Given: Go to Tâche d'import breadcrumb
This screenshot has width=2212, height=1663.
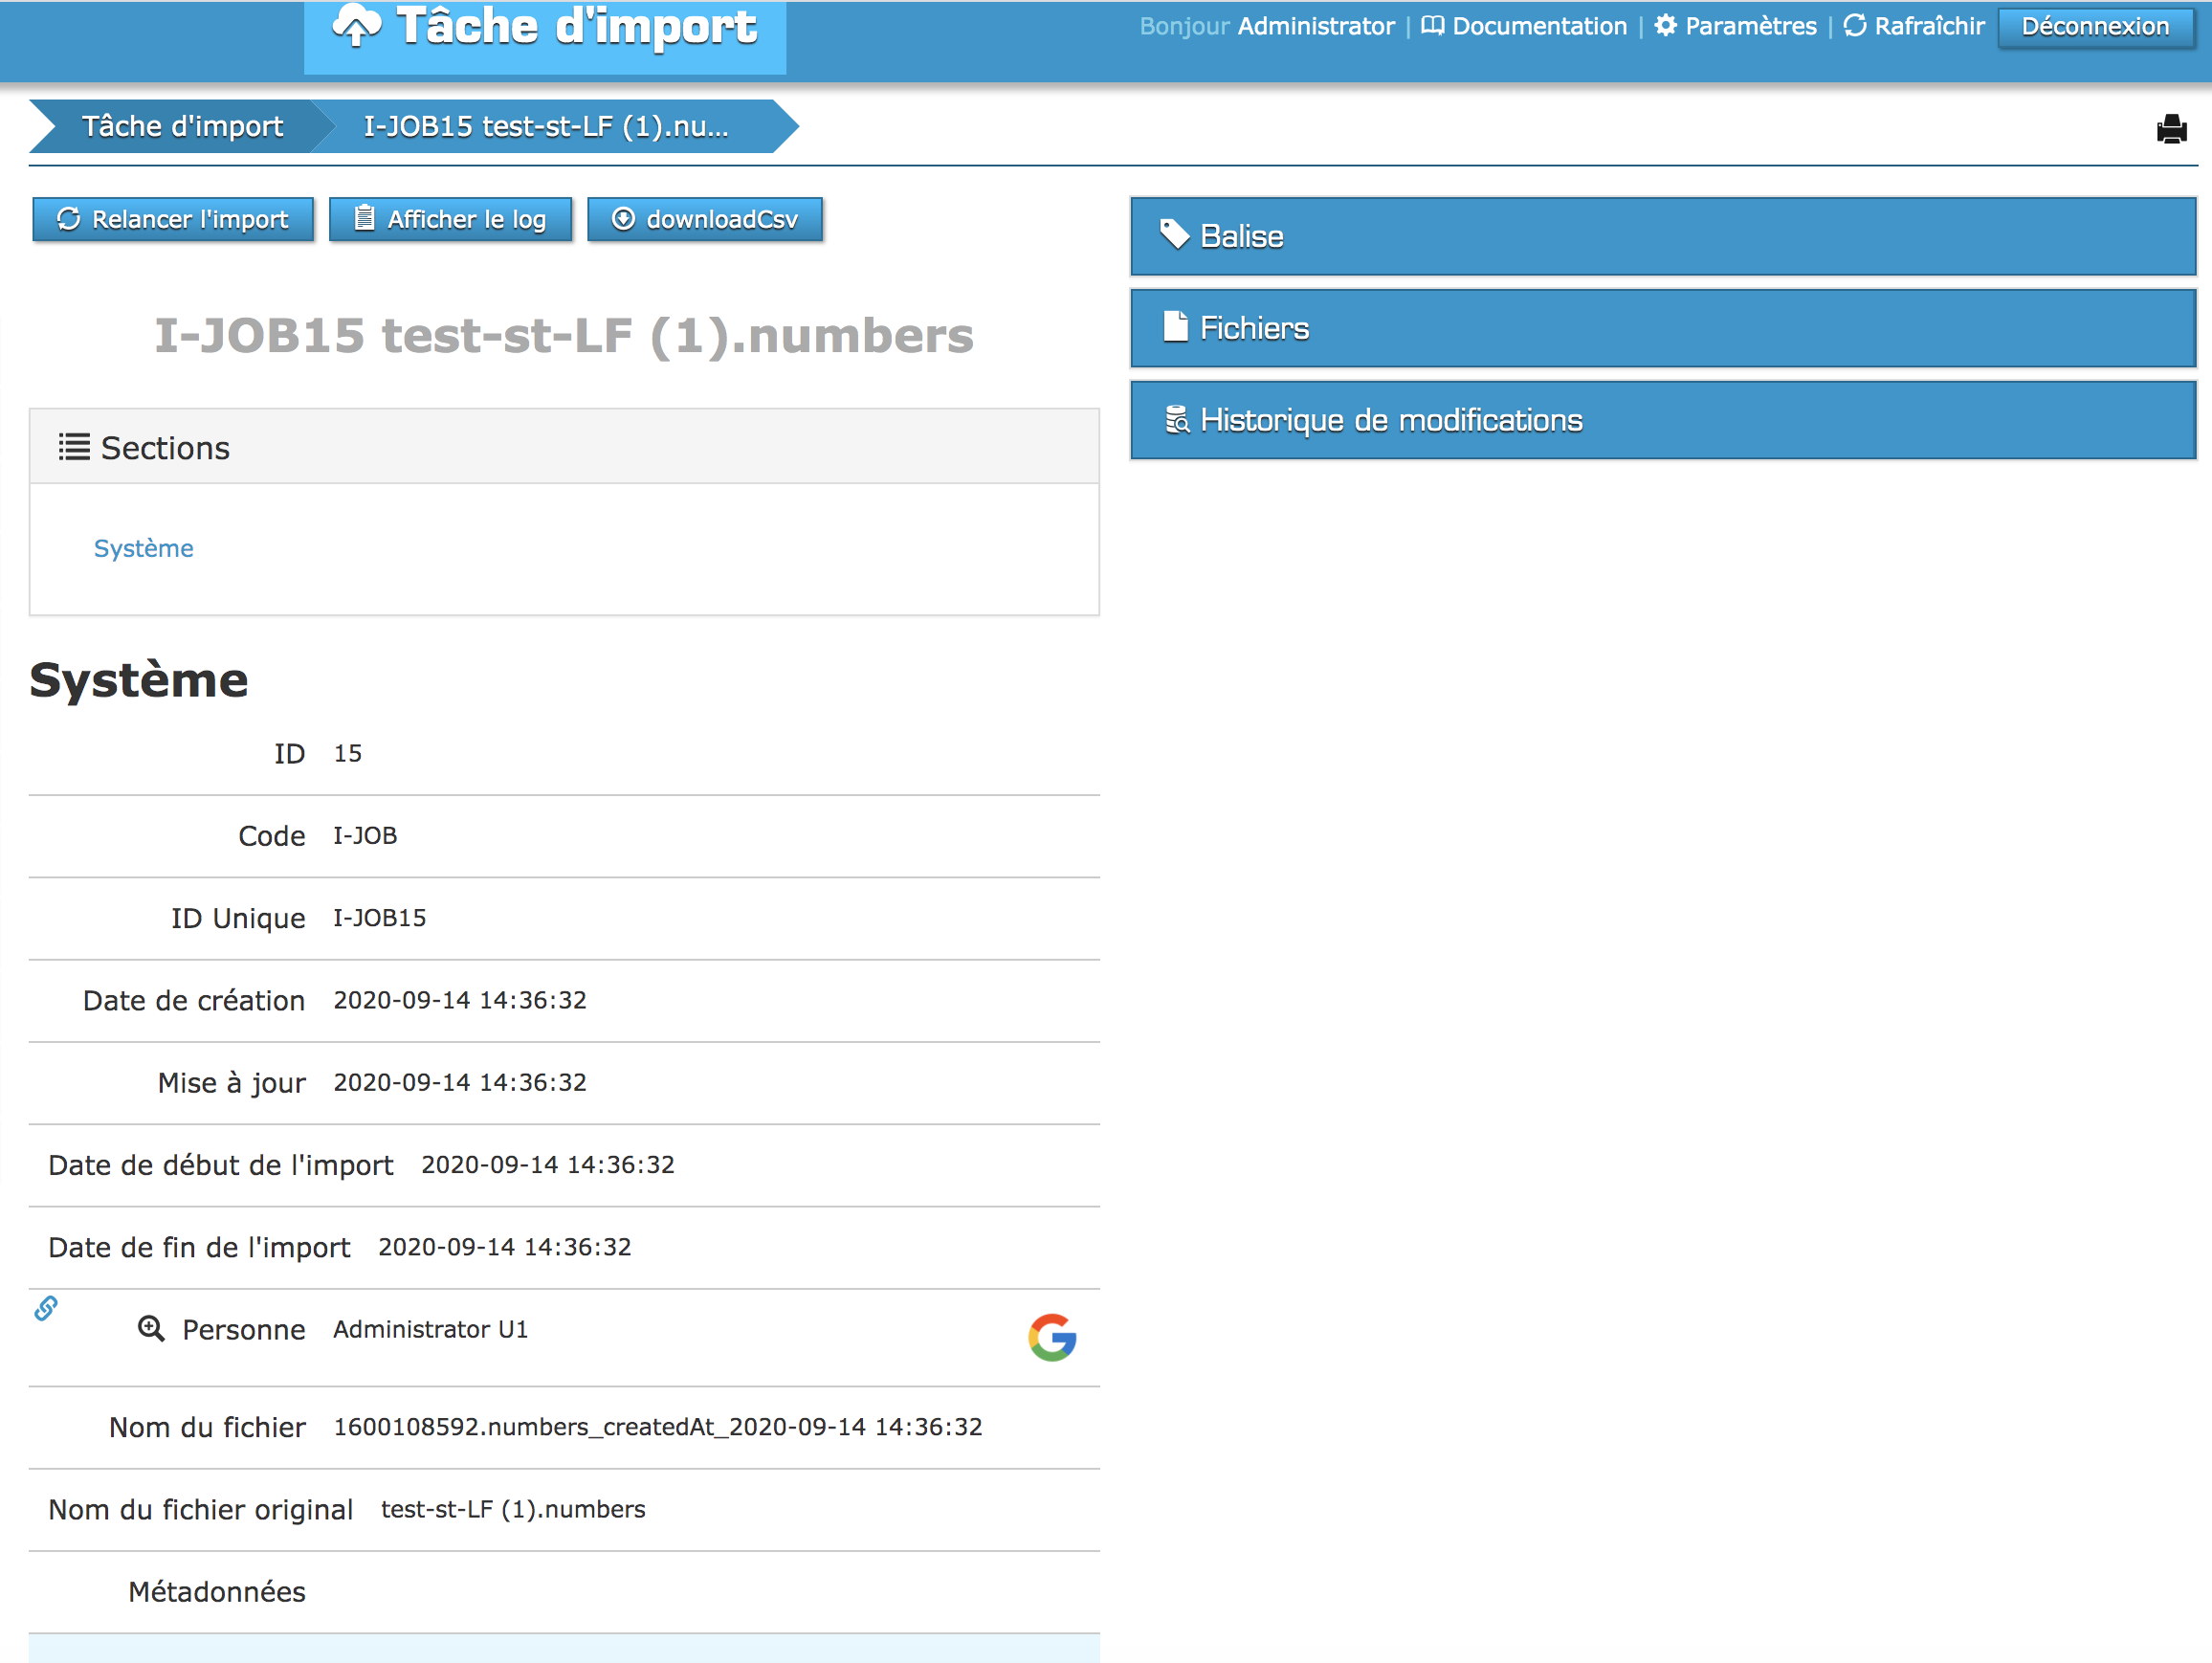Looking at the screenshot, I should (182, 126).
